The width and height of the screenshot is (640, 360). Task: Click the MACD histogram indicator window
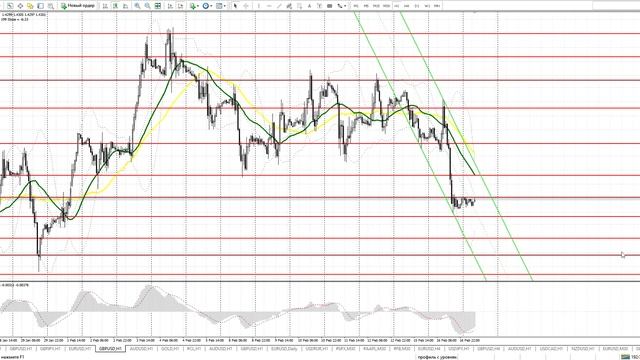click(320, 309)
